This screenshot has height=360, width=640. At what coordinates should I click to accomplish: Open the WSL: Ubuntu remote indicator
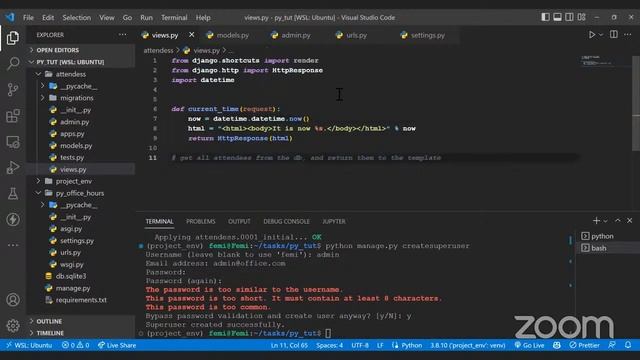point(29,345)
